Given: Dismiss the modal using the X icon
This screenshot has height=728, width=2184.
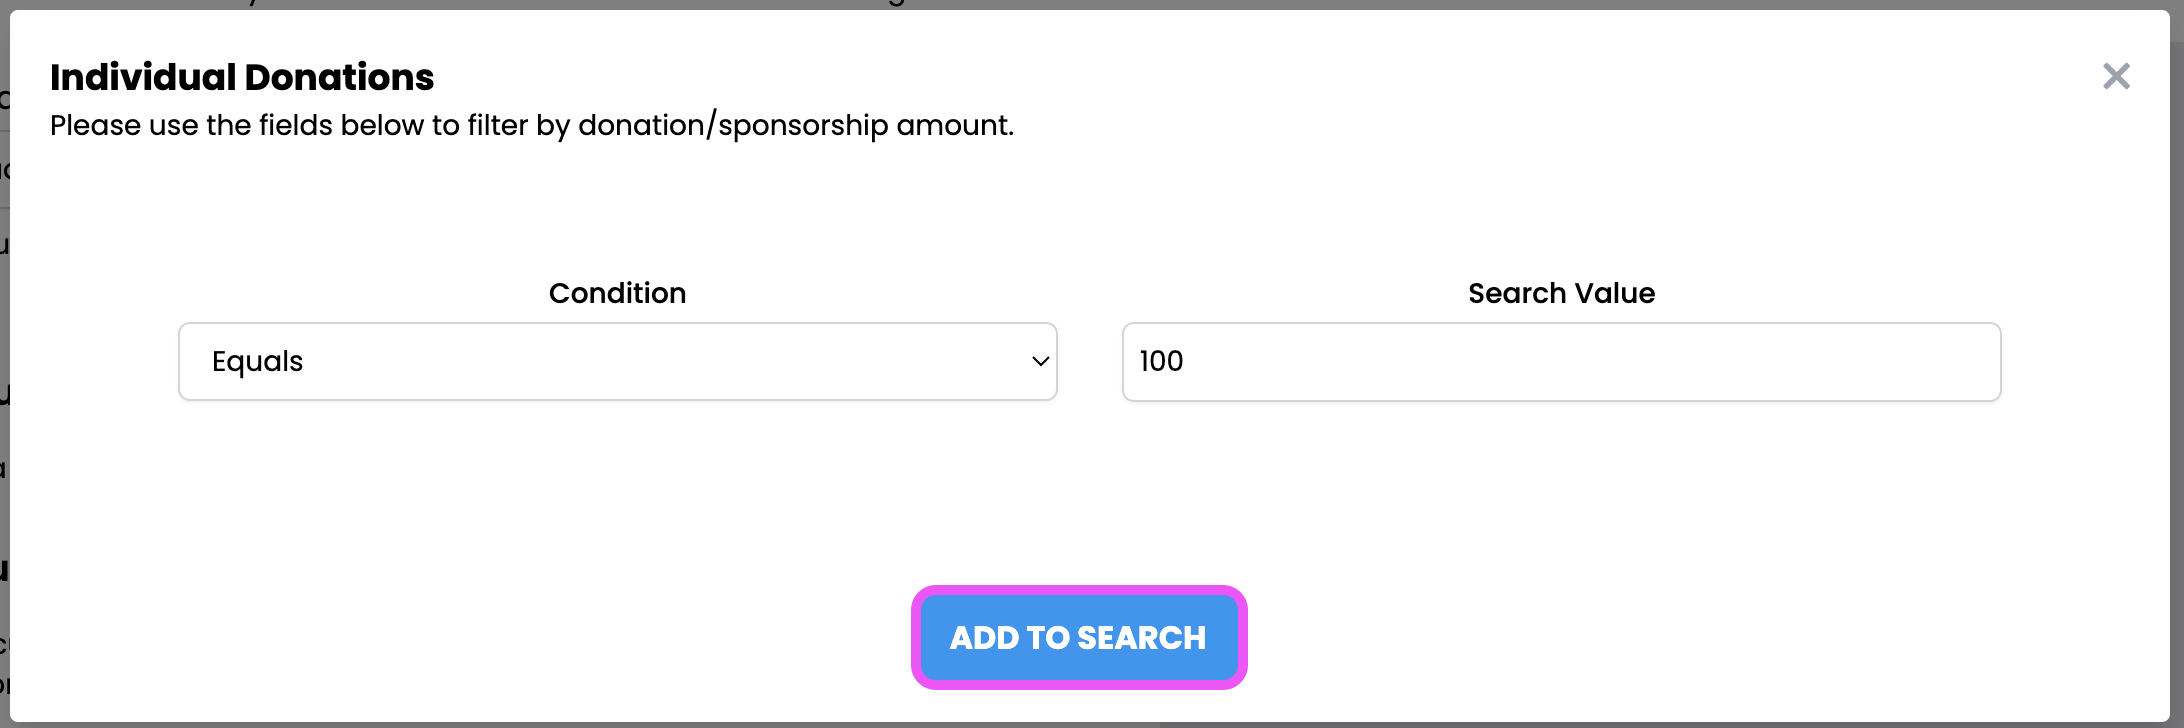Looking at the screenshot, I should click(2116, 76).
